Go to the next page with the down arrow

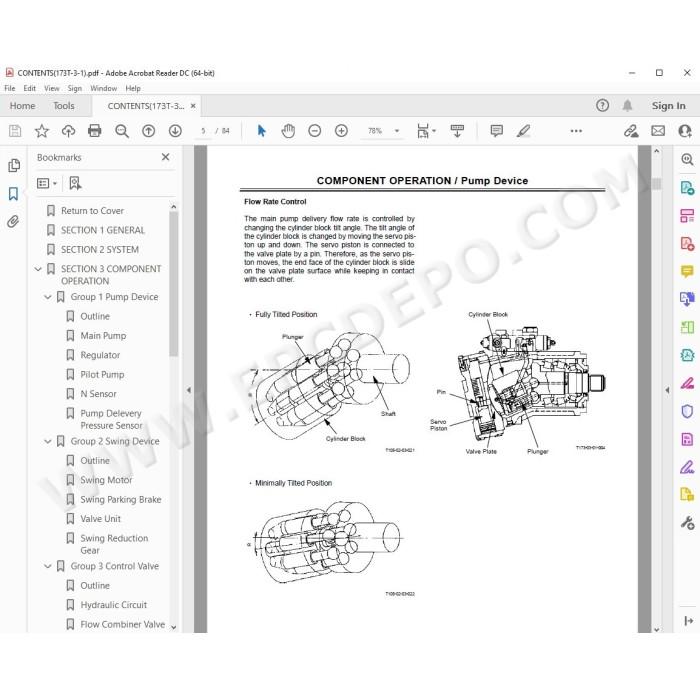175,131
